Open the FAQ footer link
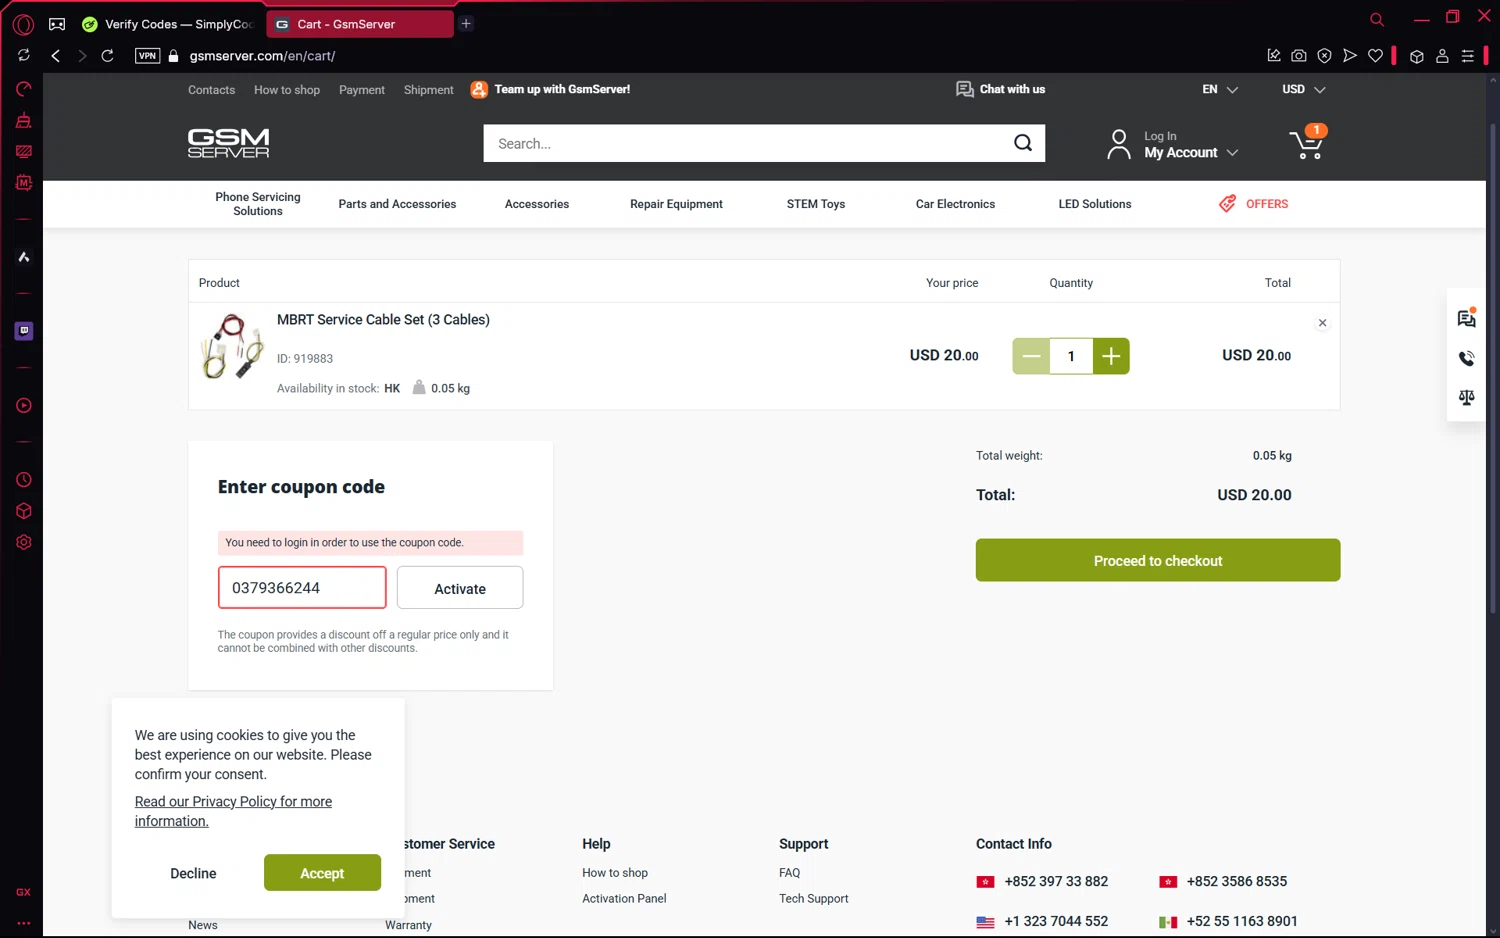Viewport: 1500px width, 938px height. point(790,873)
